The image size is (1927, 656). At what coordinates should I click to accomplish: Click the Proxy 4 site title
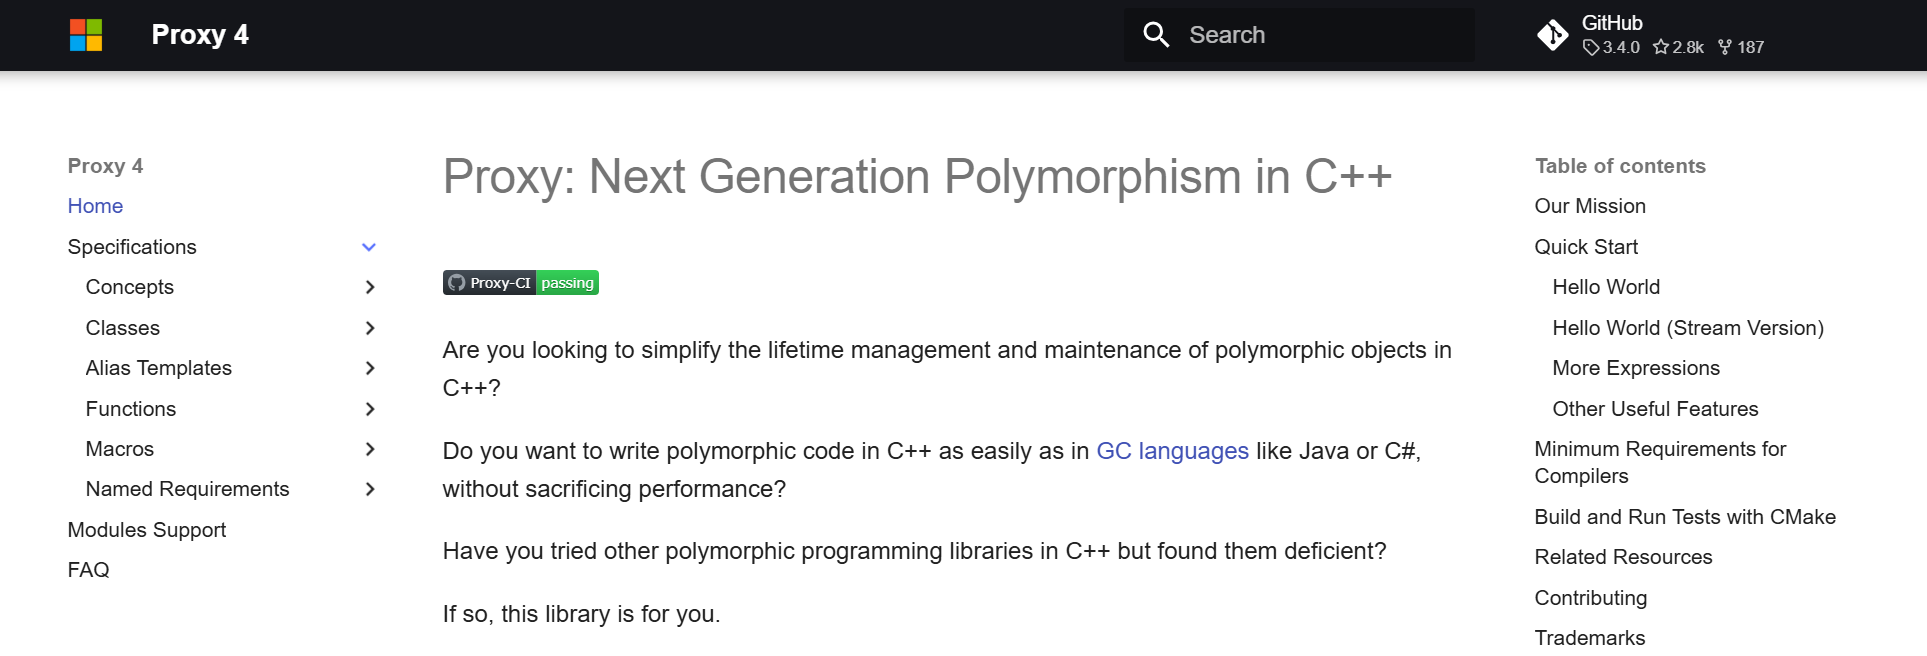pos(200,35)
